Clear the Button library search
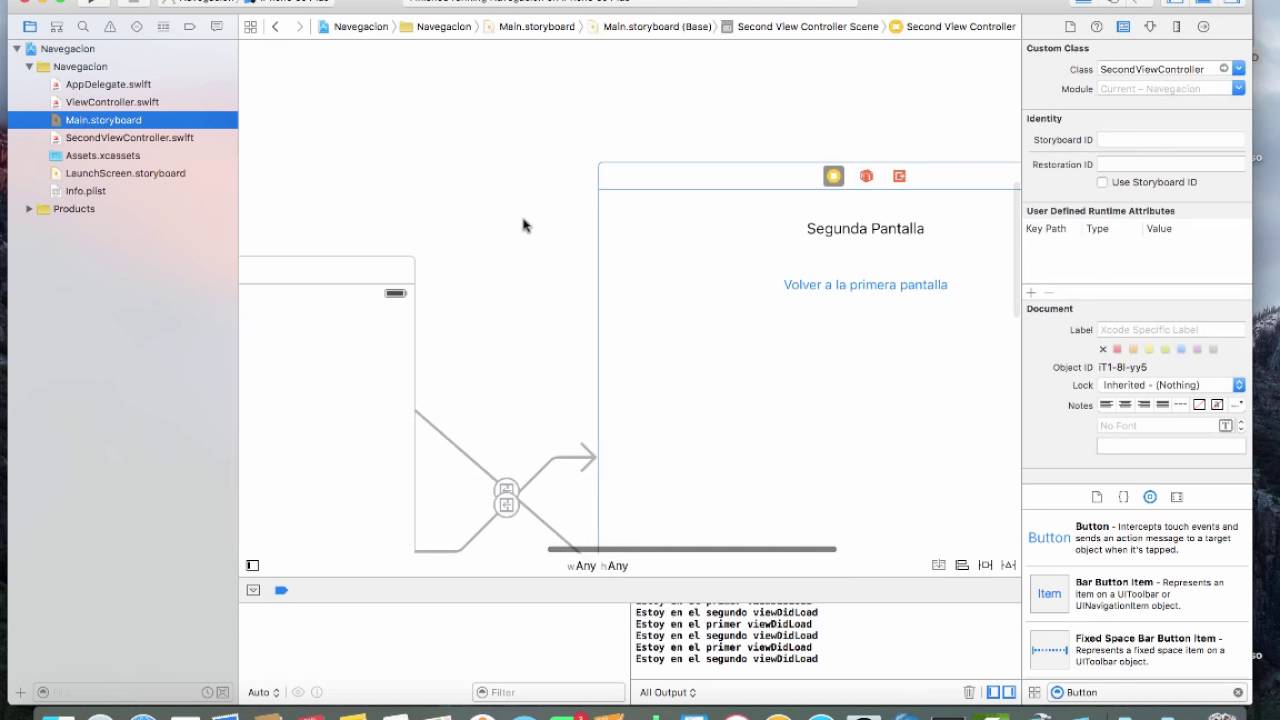Image resolution: width=1280 pixels, height=720 pixels. [1238, 692]
